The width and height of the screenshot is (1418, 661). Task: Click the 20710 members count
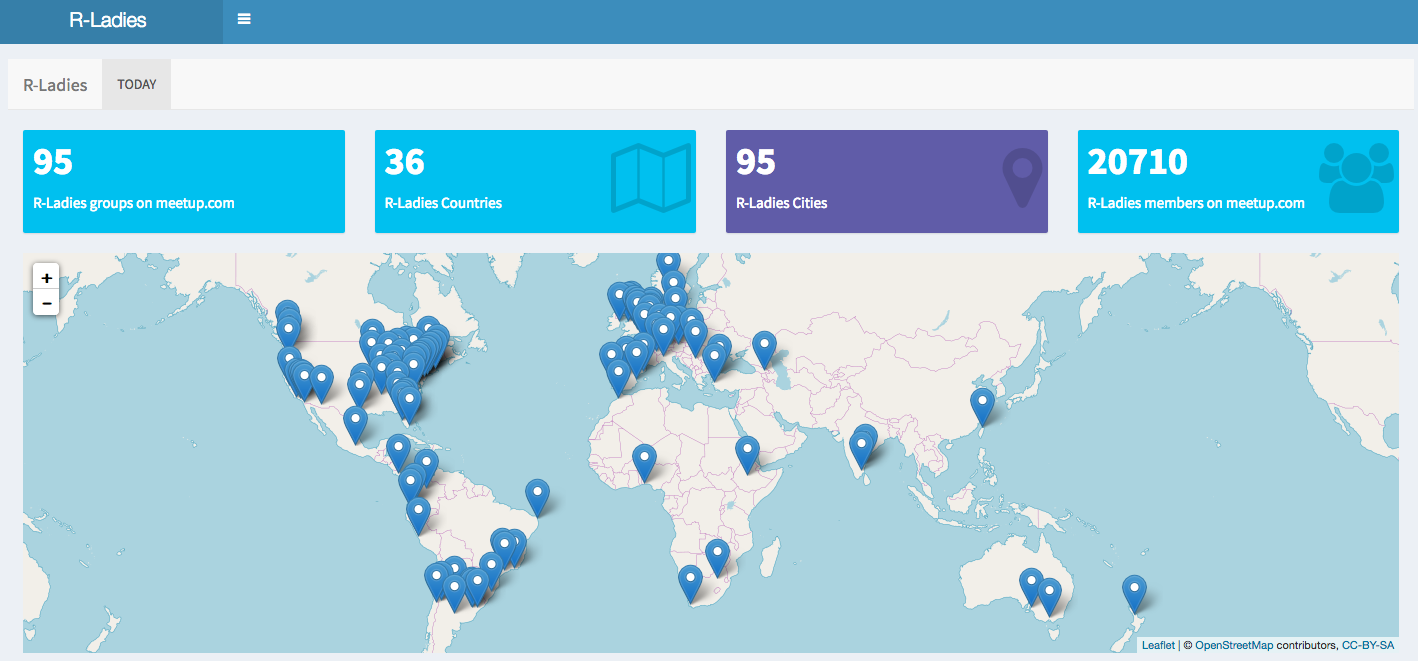click(1137, 162)
